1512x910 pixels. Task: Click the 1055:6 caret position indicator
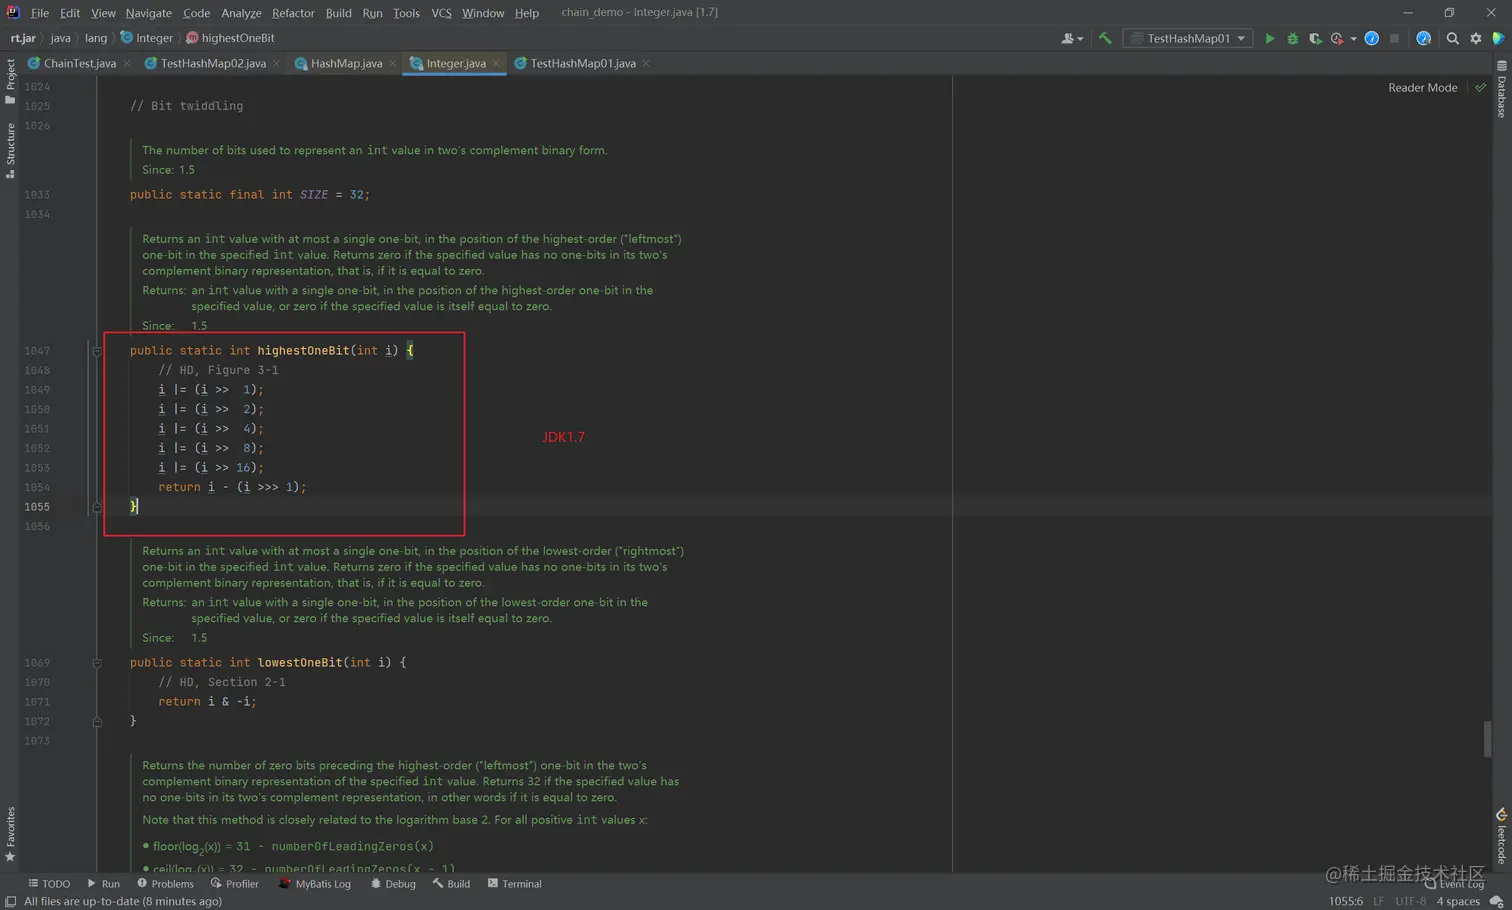point(1345,902)
